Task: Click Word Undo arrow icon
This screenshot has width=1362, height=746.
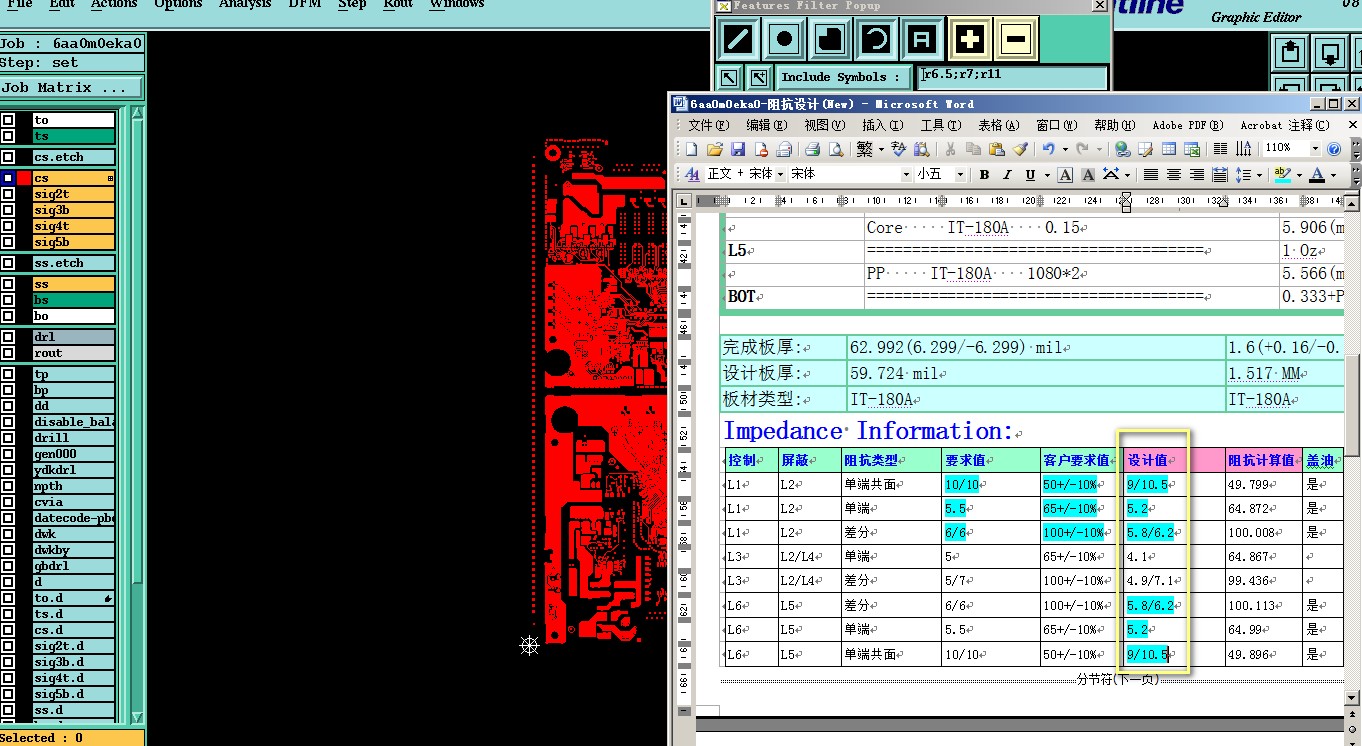Action: pyautogui.click(x=1048, y=149)
